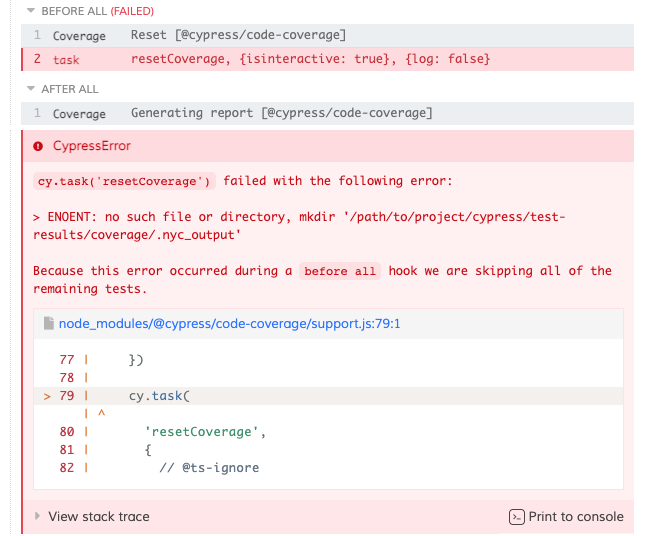Click the cy.task('resetCoverage') inline code
The image size is (645, 536).
pos(124,181)
